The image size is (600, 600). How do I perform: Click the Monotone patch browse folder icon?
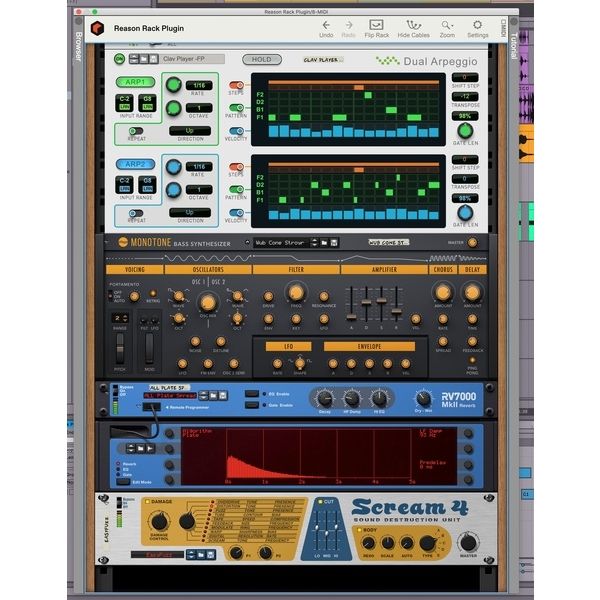[323, 242]
